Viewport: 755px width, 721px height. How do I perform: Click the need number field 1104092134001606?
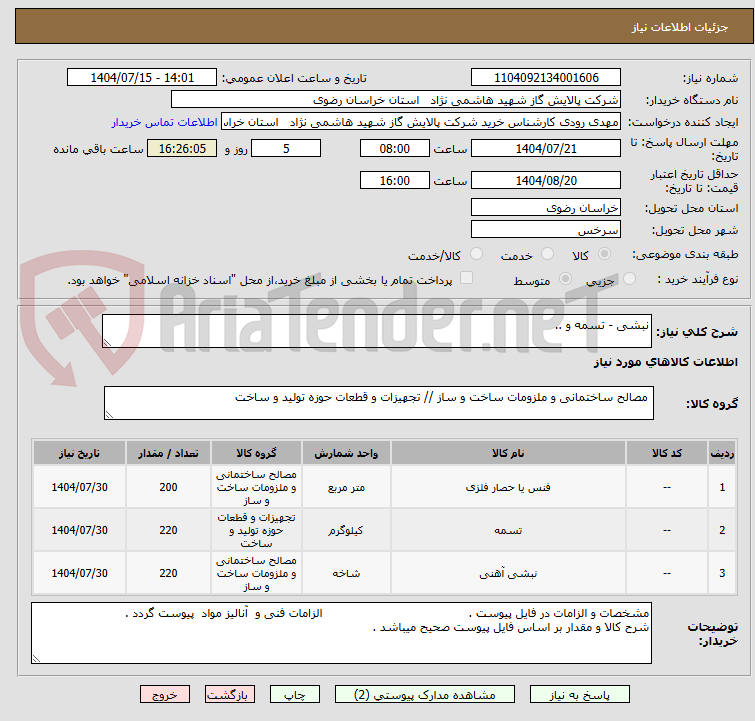click(546, 77)
